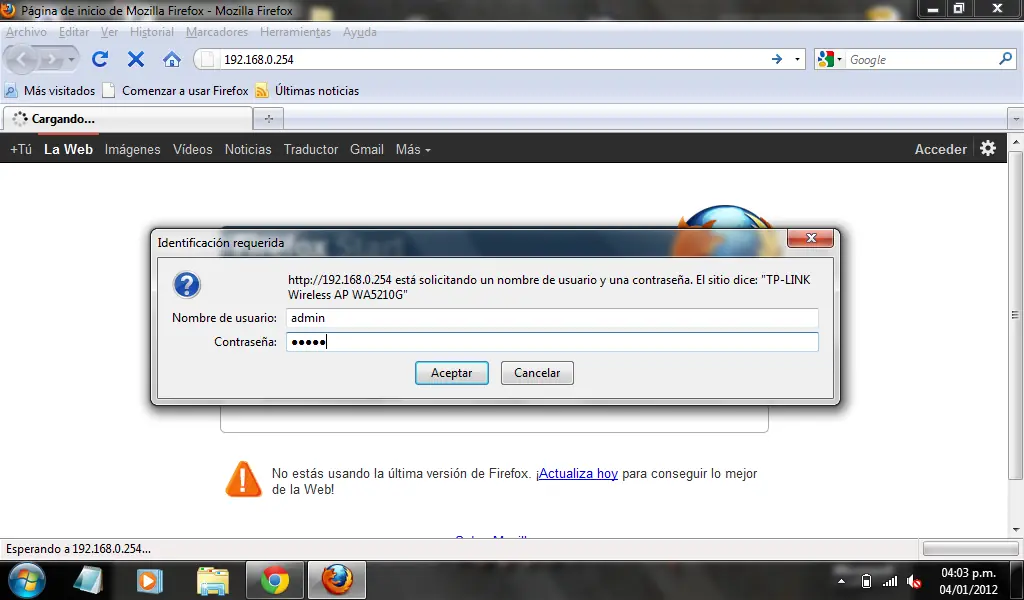Open Google search engine icon selector
Image resolution: width=1024 pixels, height=600 pixels.
pyautogui.click(x=829, y=59)
